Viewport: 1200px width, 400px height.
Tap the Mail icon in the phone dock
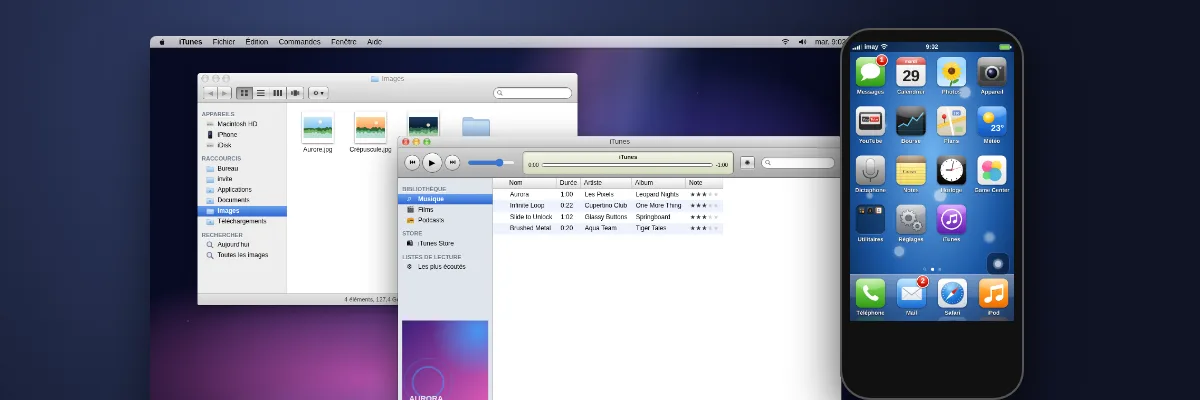911,293
